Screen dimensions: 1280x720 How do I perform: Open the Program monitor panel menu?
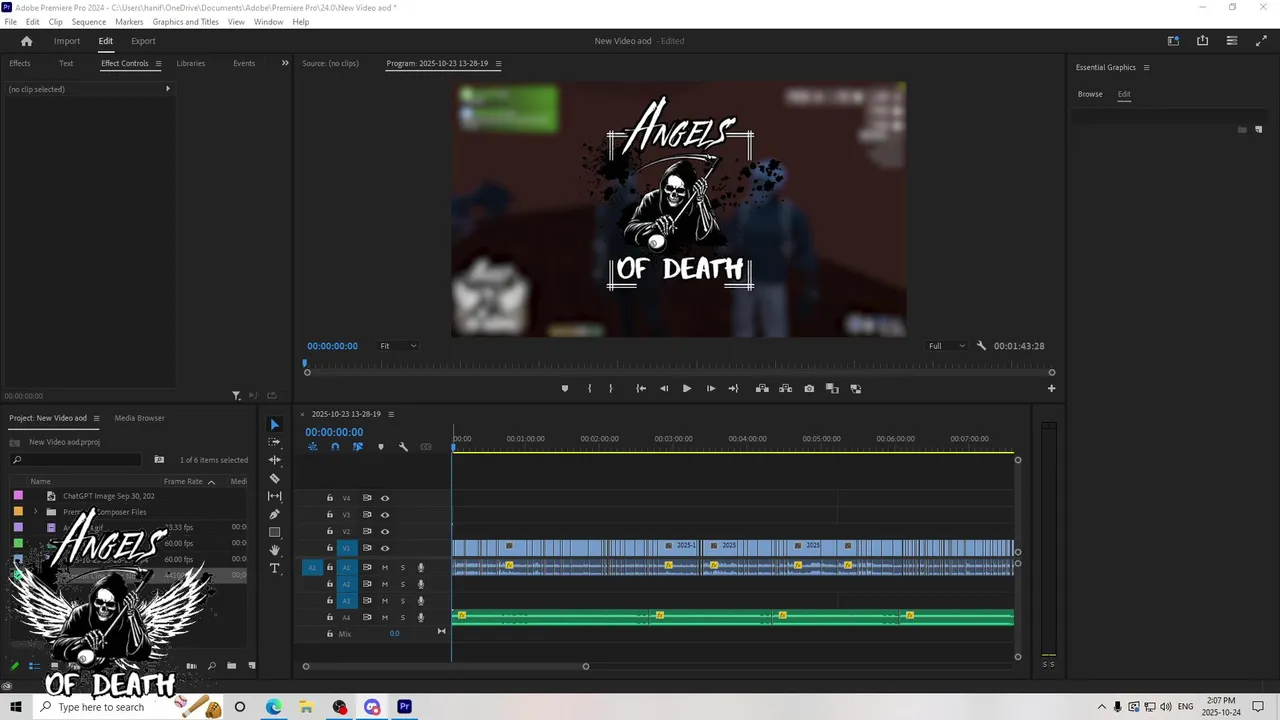pos(498,63)
